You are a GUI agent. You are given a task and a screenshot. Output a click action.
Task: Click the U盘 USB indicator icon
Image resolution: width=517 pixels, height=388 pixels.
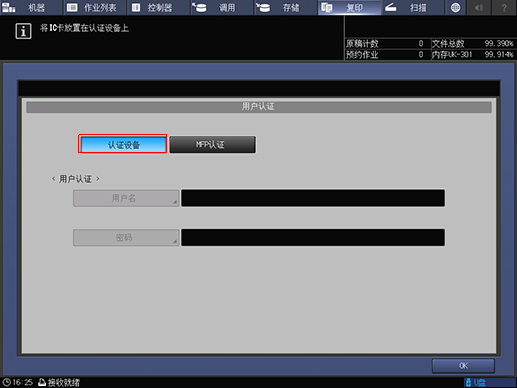coord(468,382)
